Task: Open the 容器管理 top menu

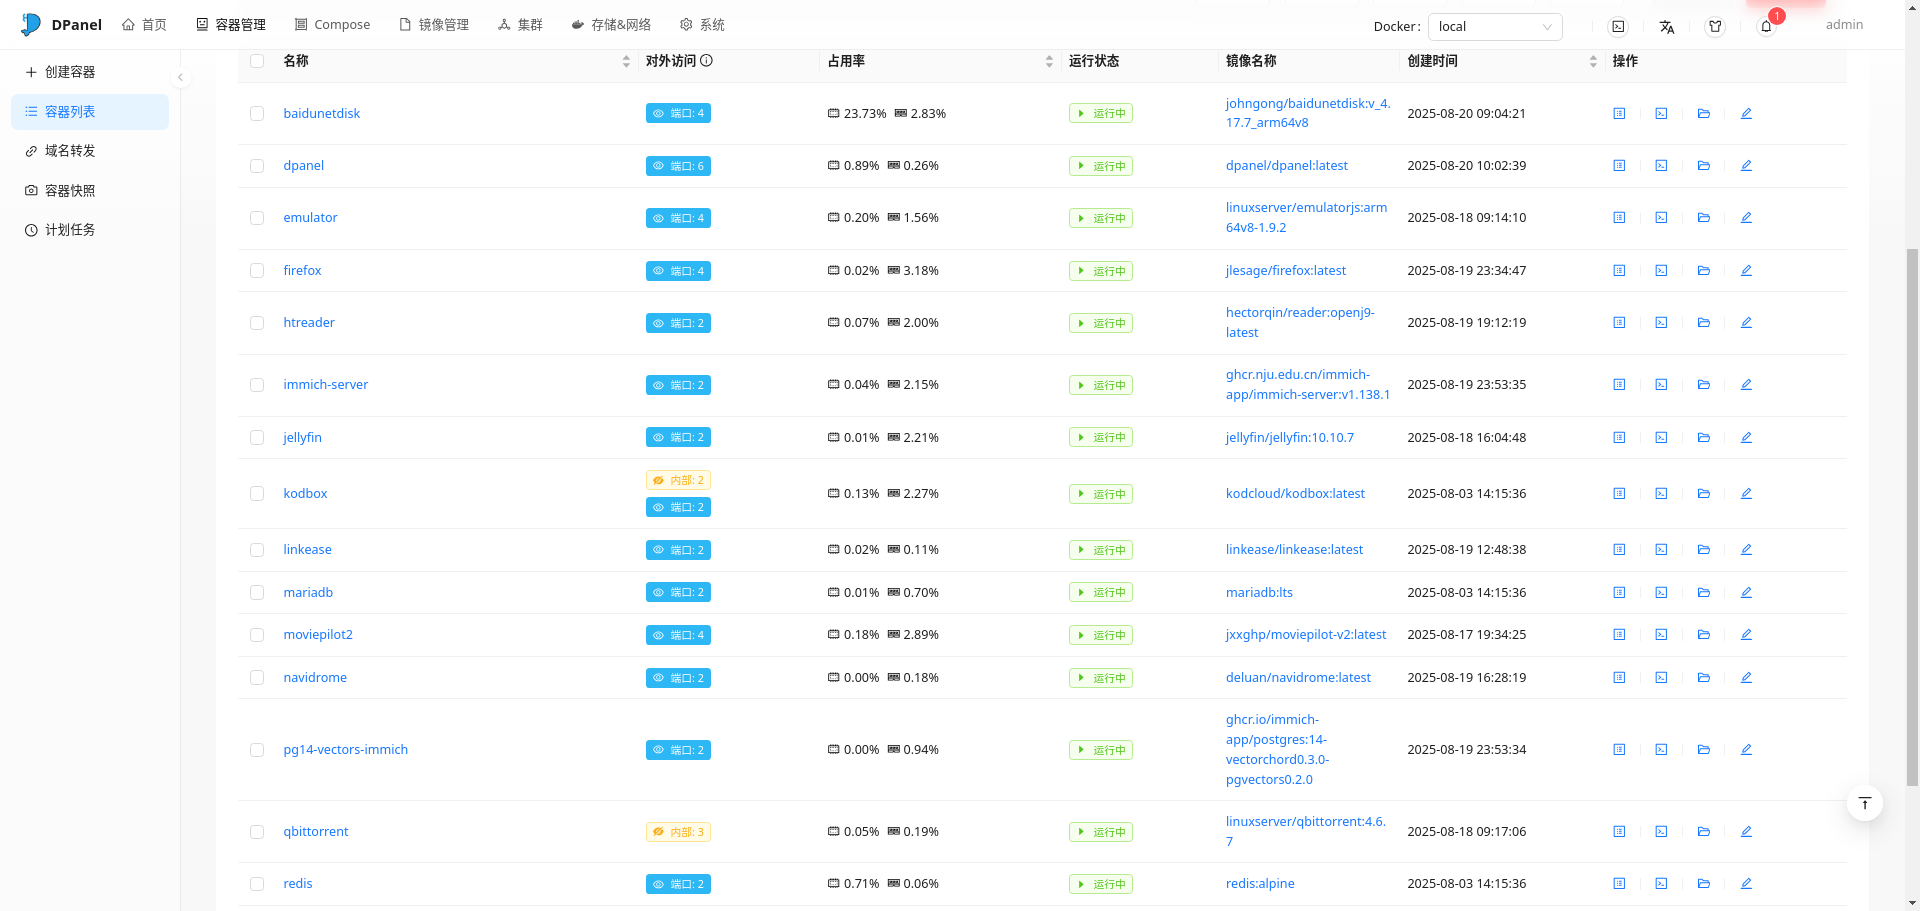Action: (x=231, y=25)
